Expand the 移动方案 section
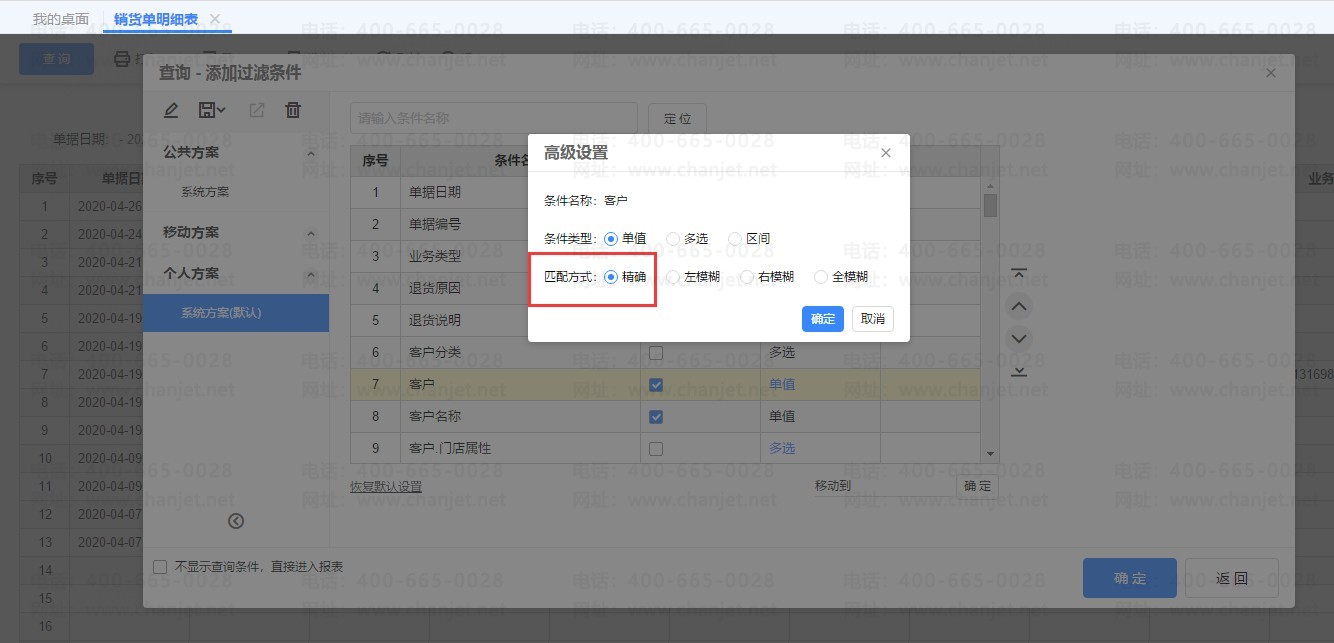 click(311, 231)
